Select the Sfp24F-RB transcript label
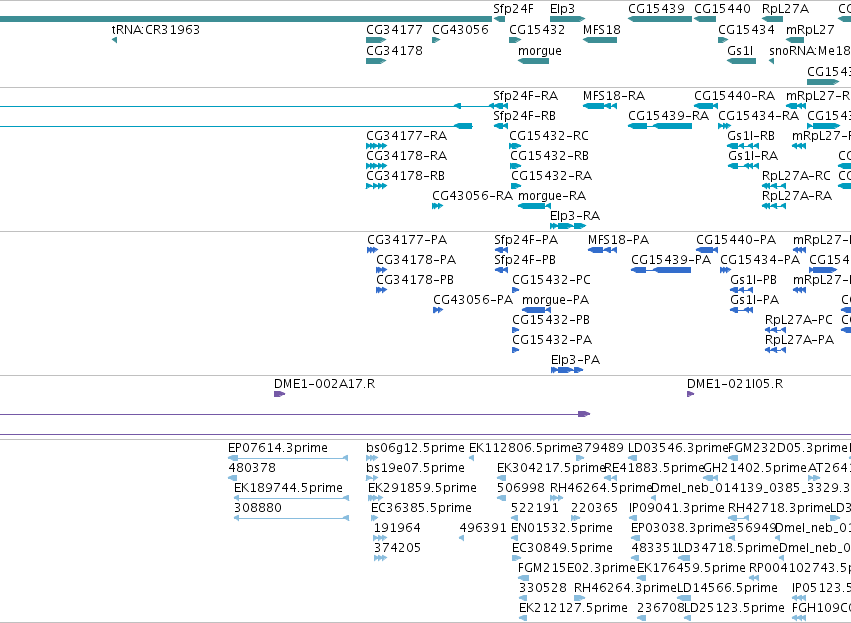 (524, 116)
